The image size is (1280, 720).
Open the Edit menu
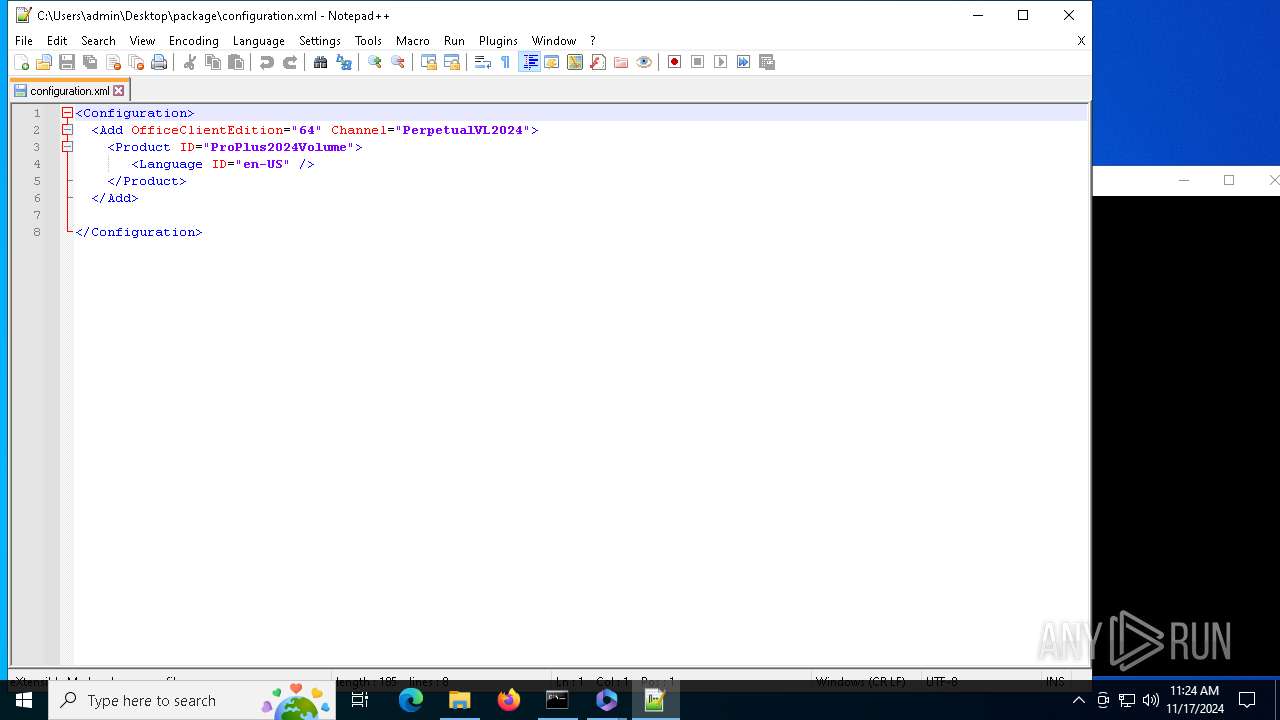(57, 41)
